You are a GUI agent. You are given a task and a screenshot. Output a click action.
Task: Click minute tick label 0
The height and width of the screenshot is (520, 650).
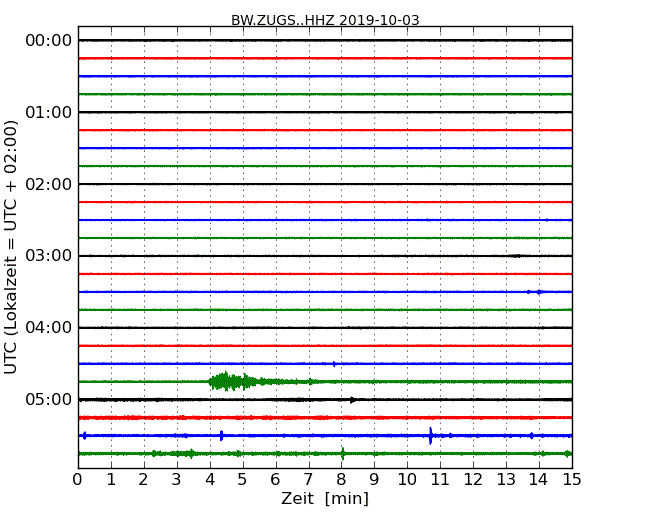point(78,480)
